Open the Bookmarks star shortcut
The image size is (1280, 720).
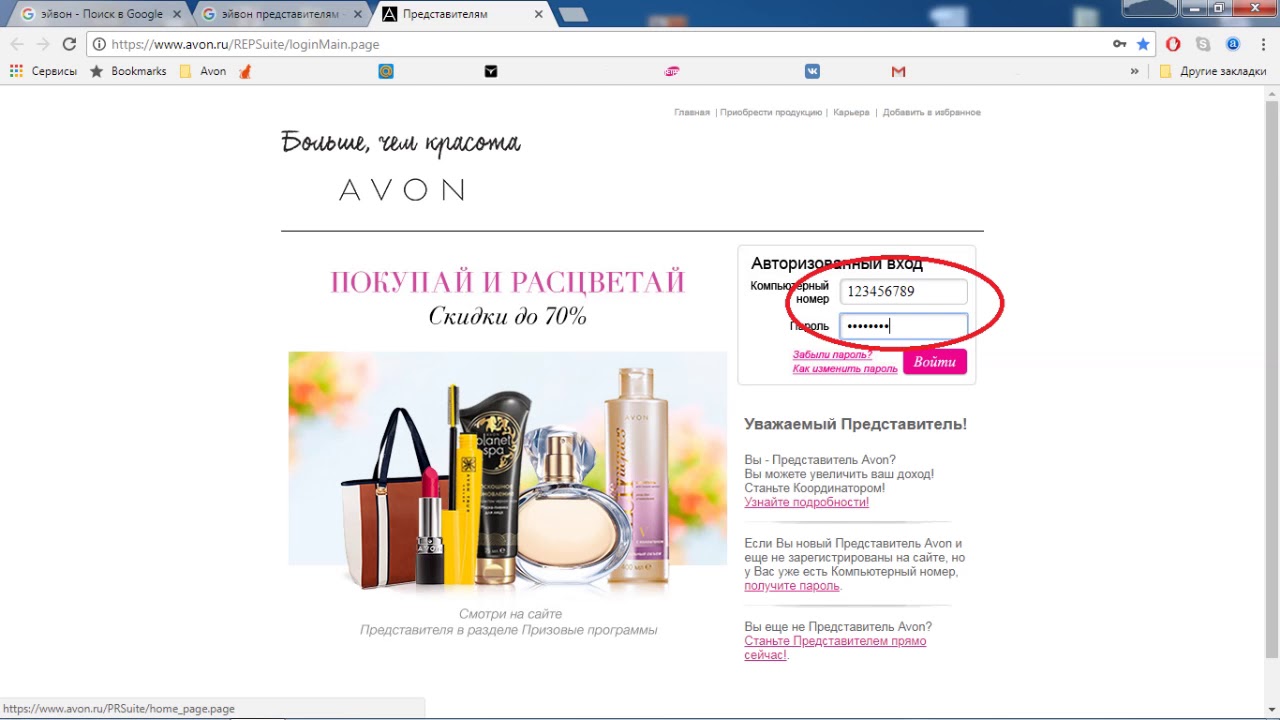pos(128,71)
